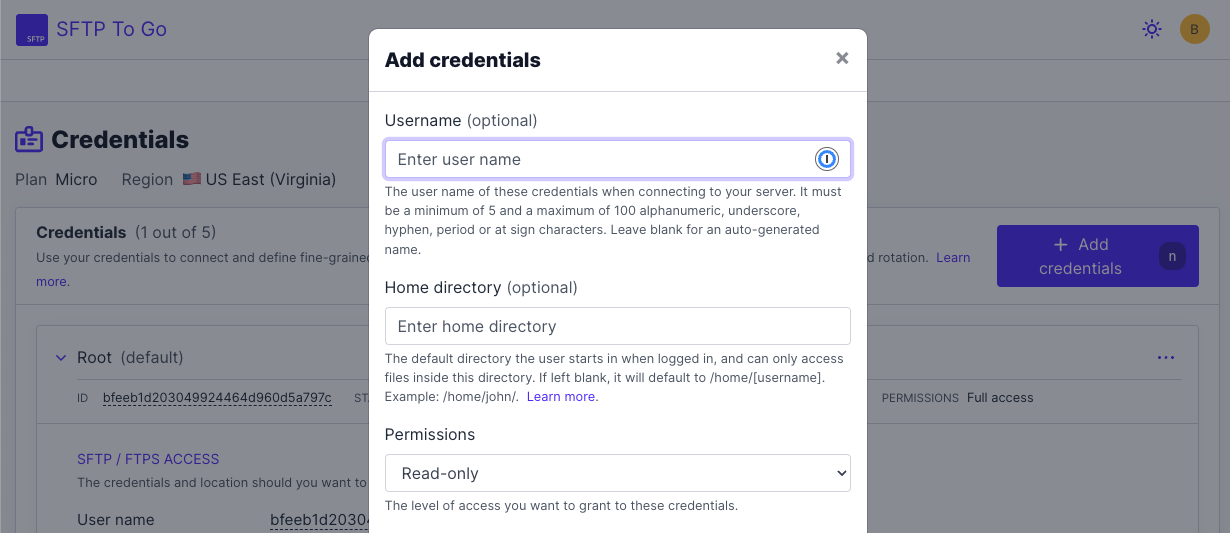Click the plus icon in Add credentials button
The image size is (1230, 533).
point(1061,245)
